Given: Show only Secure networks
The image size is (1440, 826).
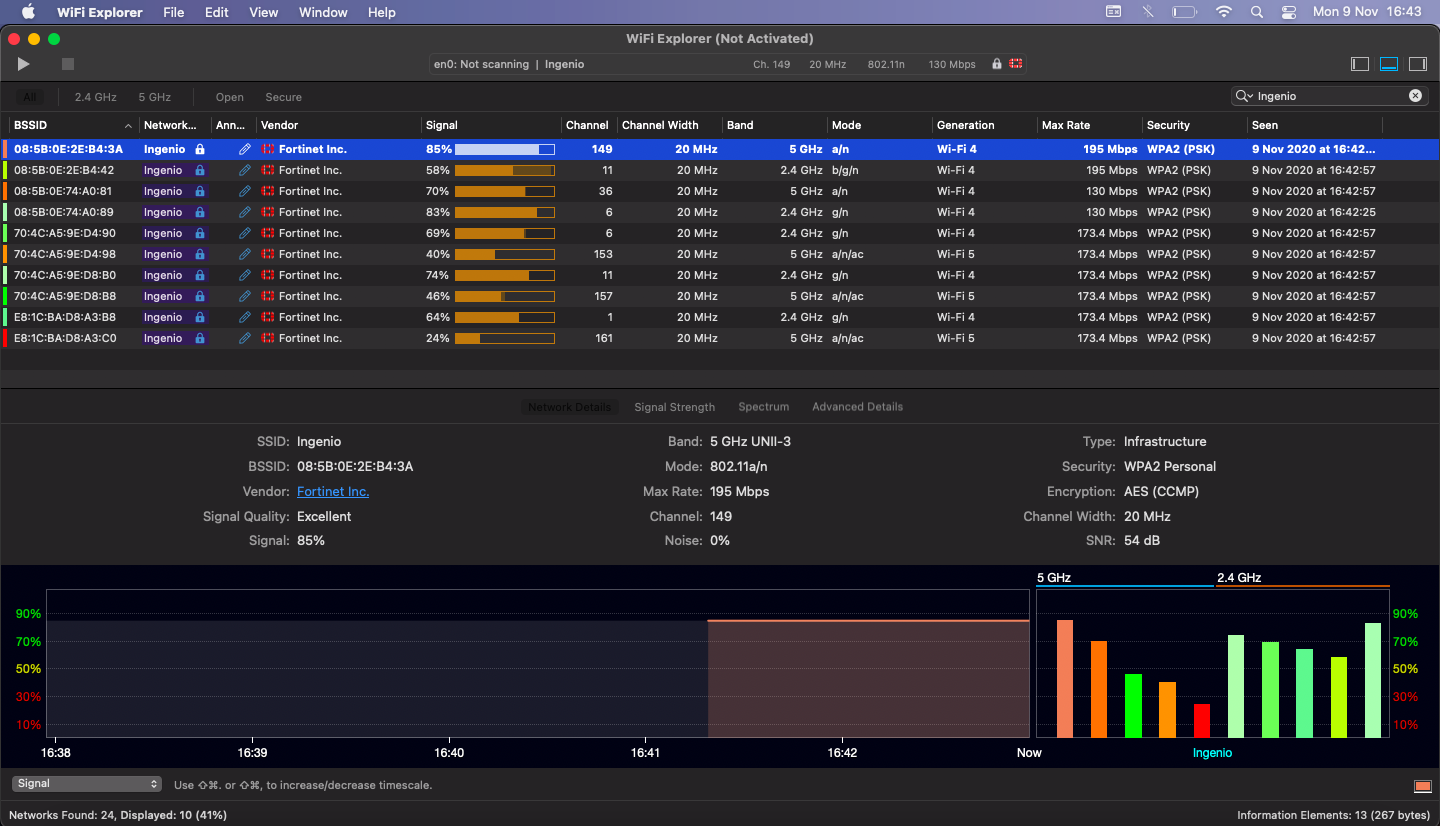Looking at the screenshot, I should [x=284, y=97].
